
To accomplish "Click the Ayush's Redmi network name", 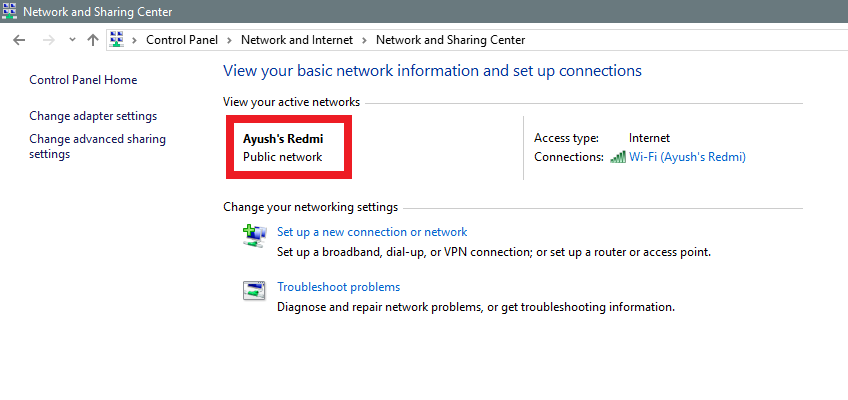I will click(x=283, y=138).
